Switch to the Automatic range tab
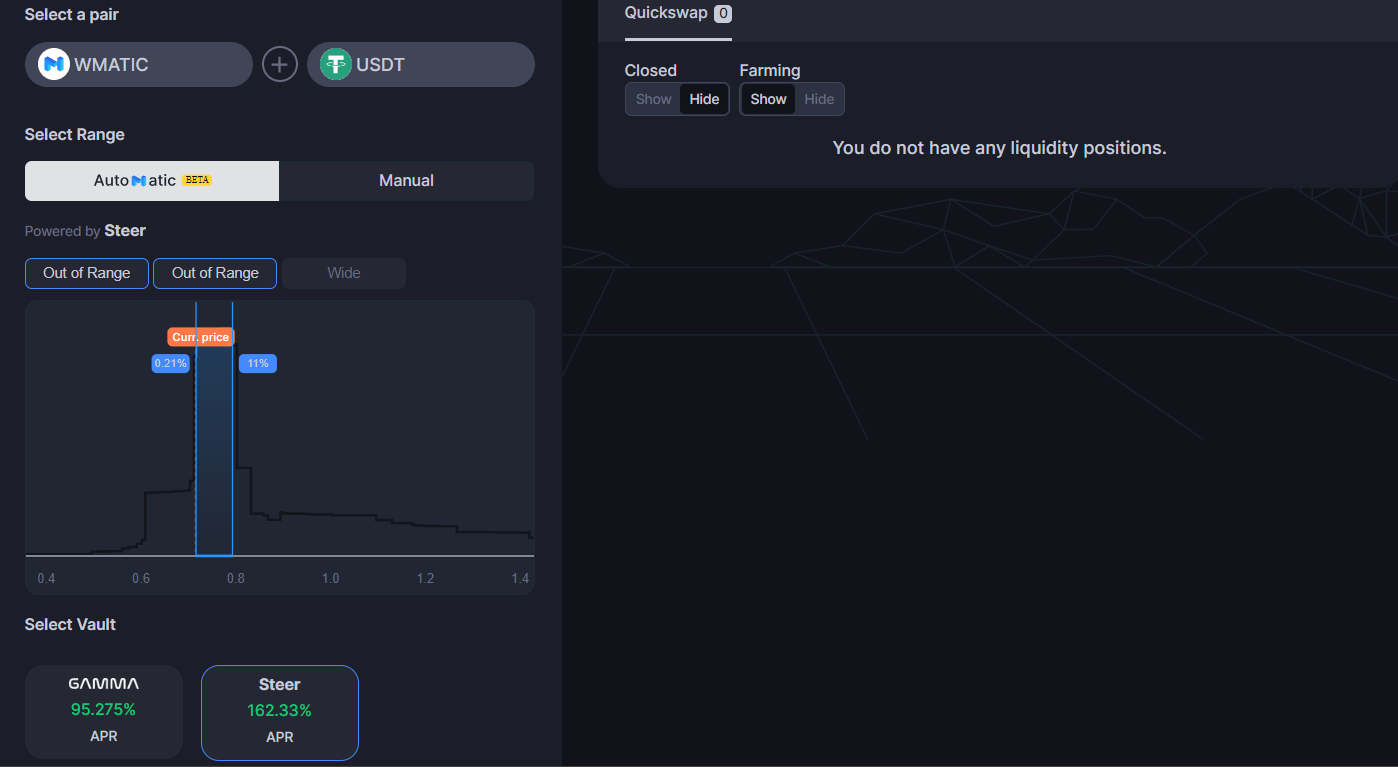 (x=151, y=180)
